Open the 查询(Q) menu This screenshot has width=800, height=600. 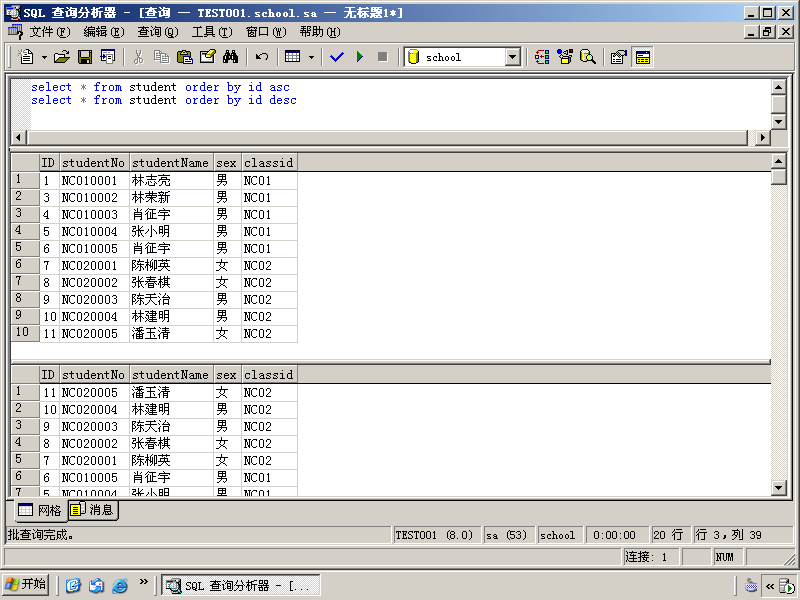coord(158,32)
